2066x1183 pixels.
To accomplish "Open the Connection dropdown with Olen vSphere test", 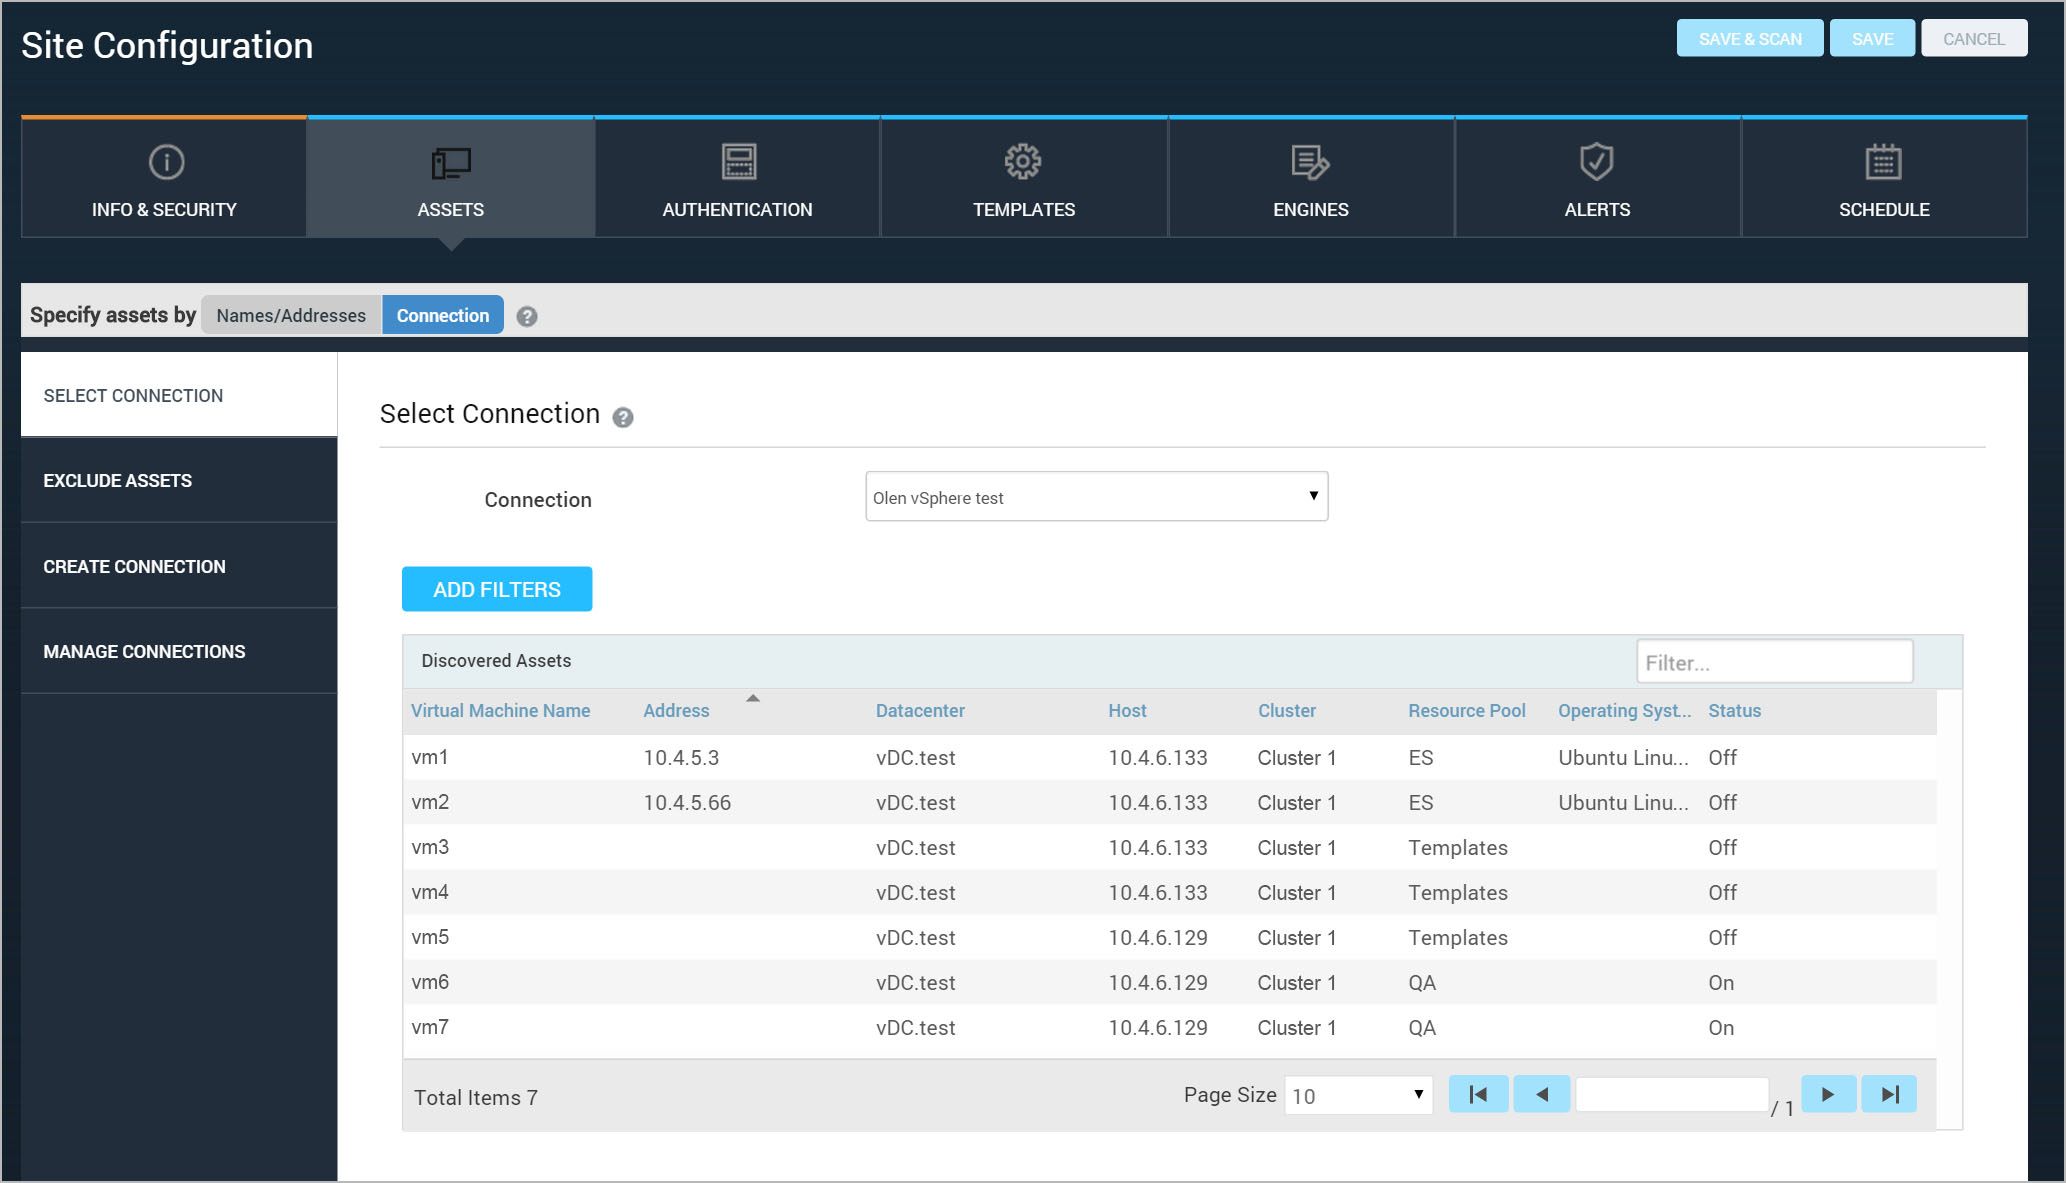I will pyautogui.click(x=1096, y=497).
